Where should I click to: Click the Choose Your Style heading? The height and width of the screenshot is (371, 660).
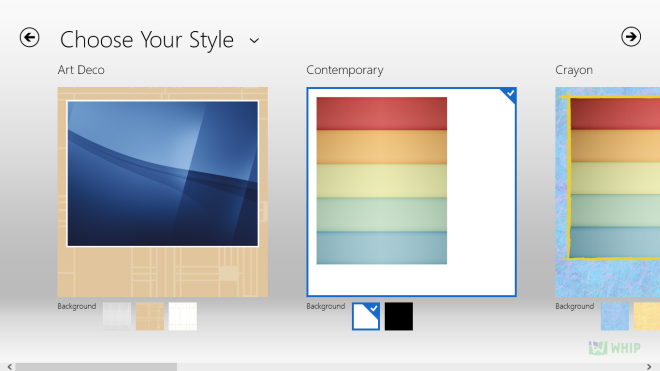pos(147,40)
